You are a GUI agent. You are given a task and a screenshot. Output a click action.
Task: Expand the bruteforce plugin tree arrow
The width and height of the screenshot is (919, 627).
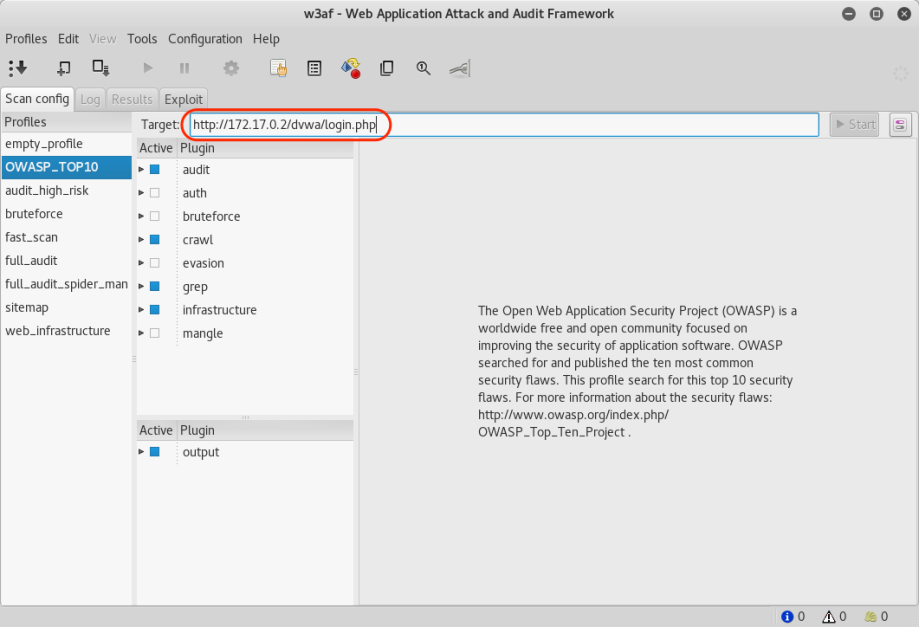tap(141, 216)
